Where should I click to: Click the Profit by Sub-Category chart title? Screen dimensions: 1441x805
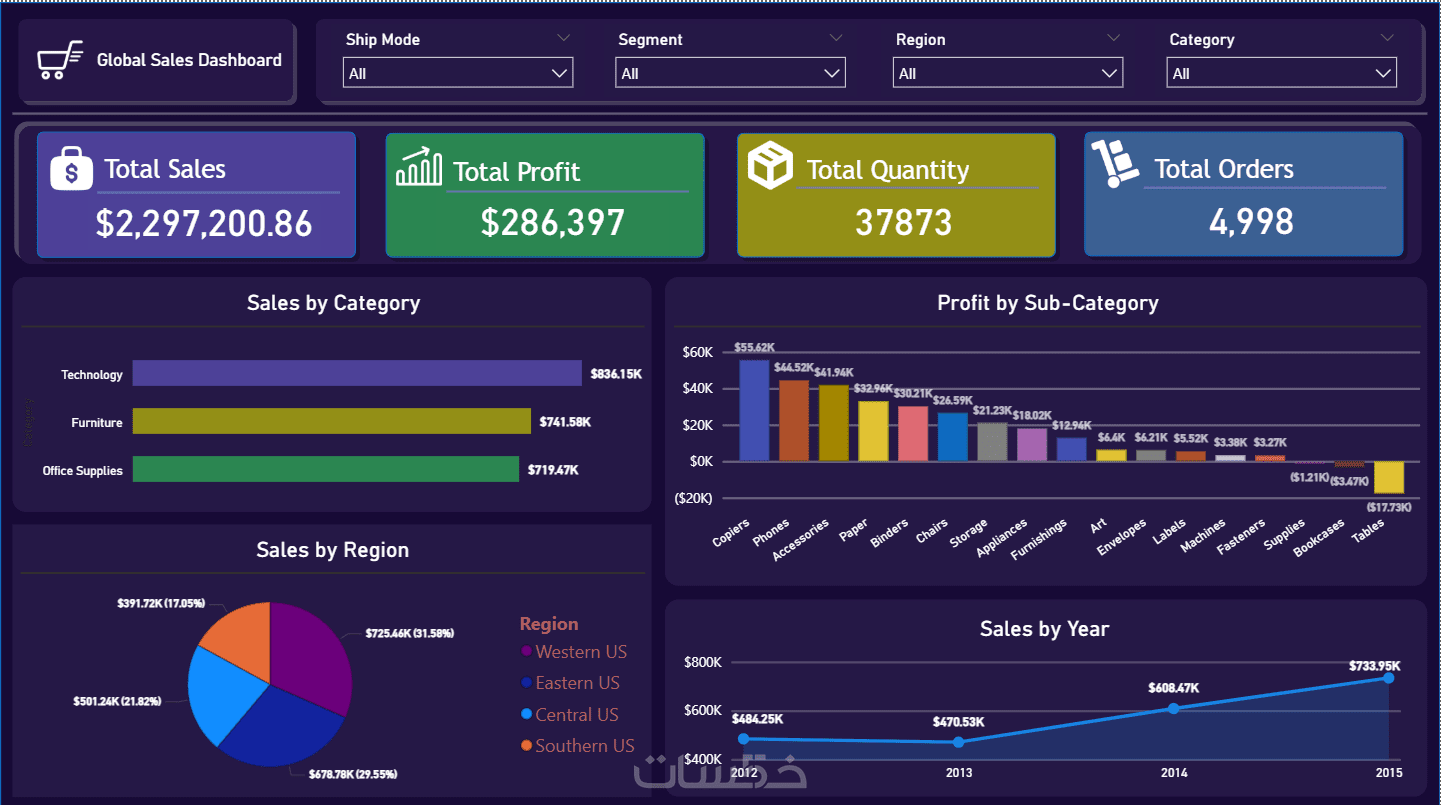point(1048,303)
